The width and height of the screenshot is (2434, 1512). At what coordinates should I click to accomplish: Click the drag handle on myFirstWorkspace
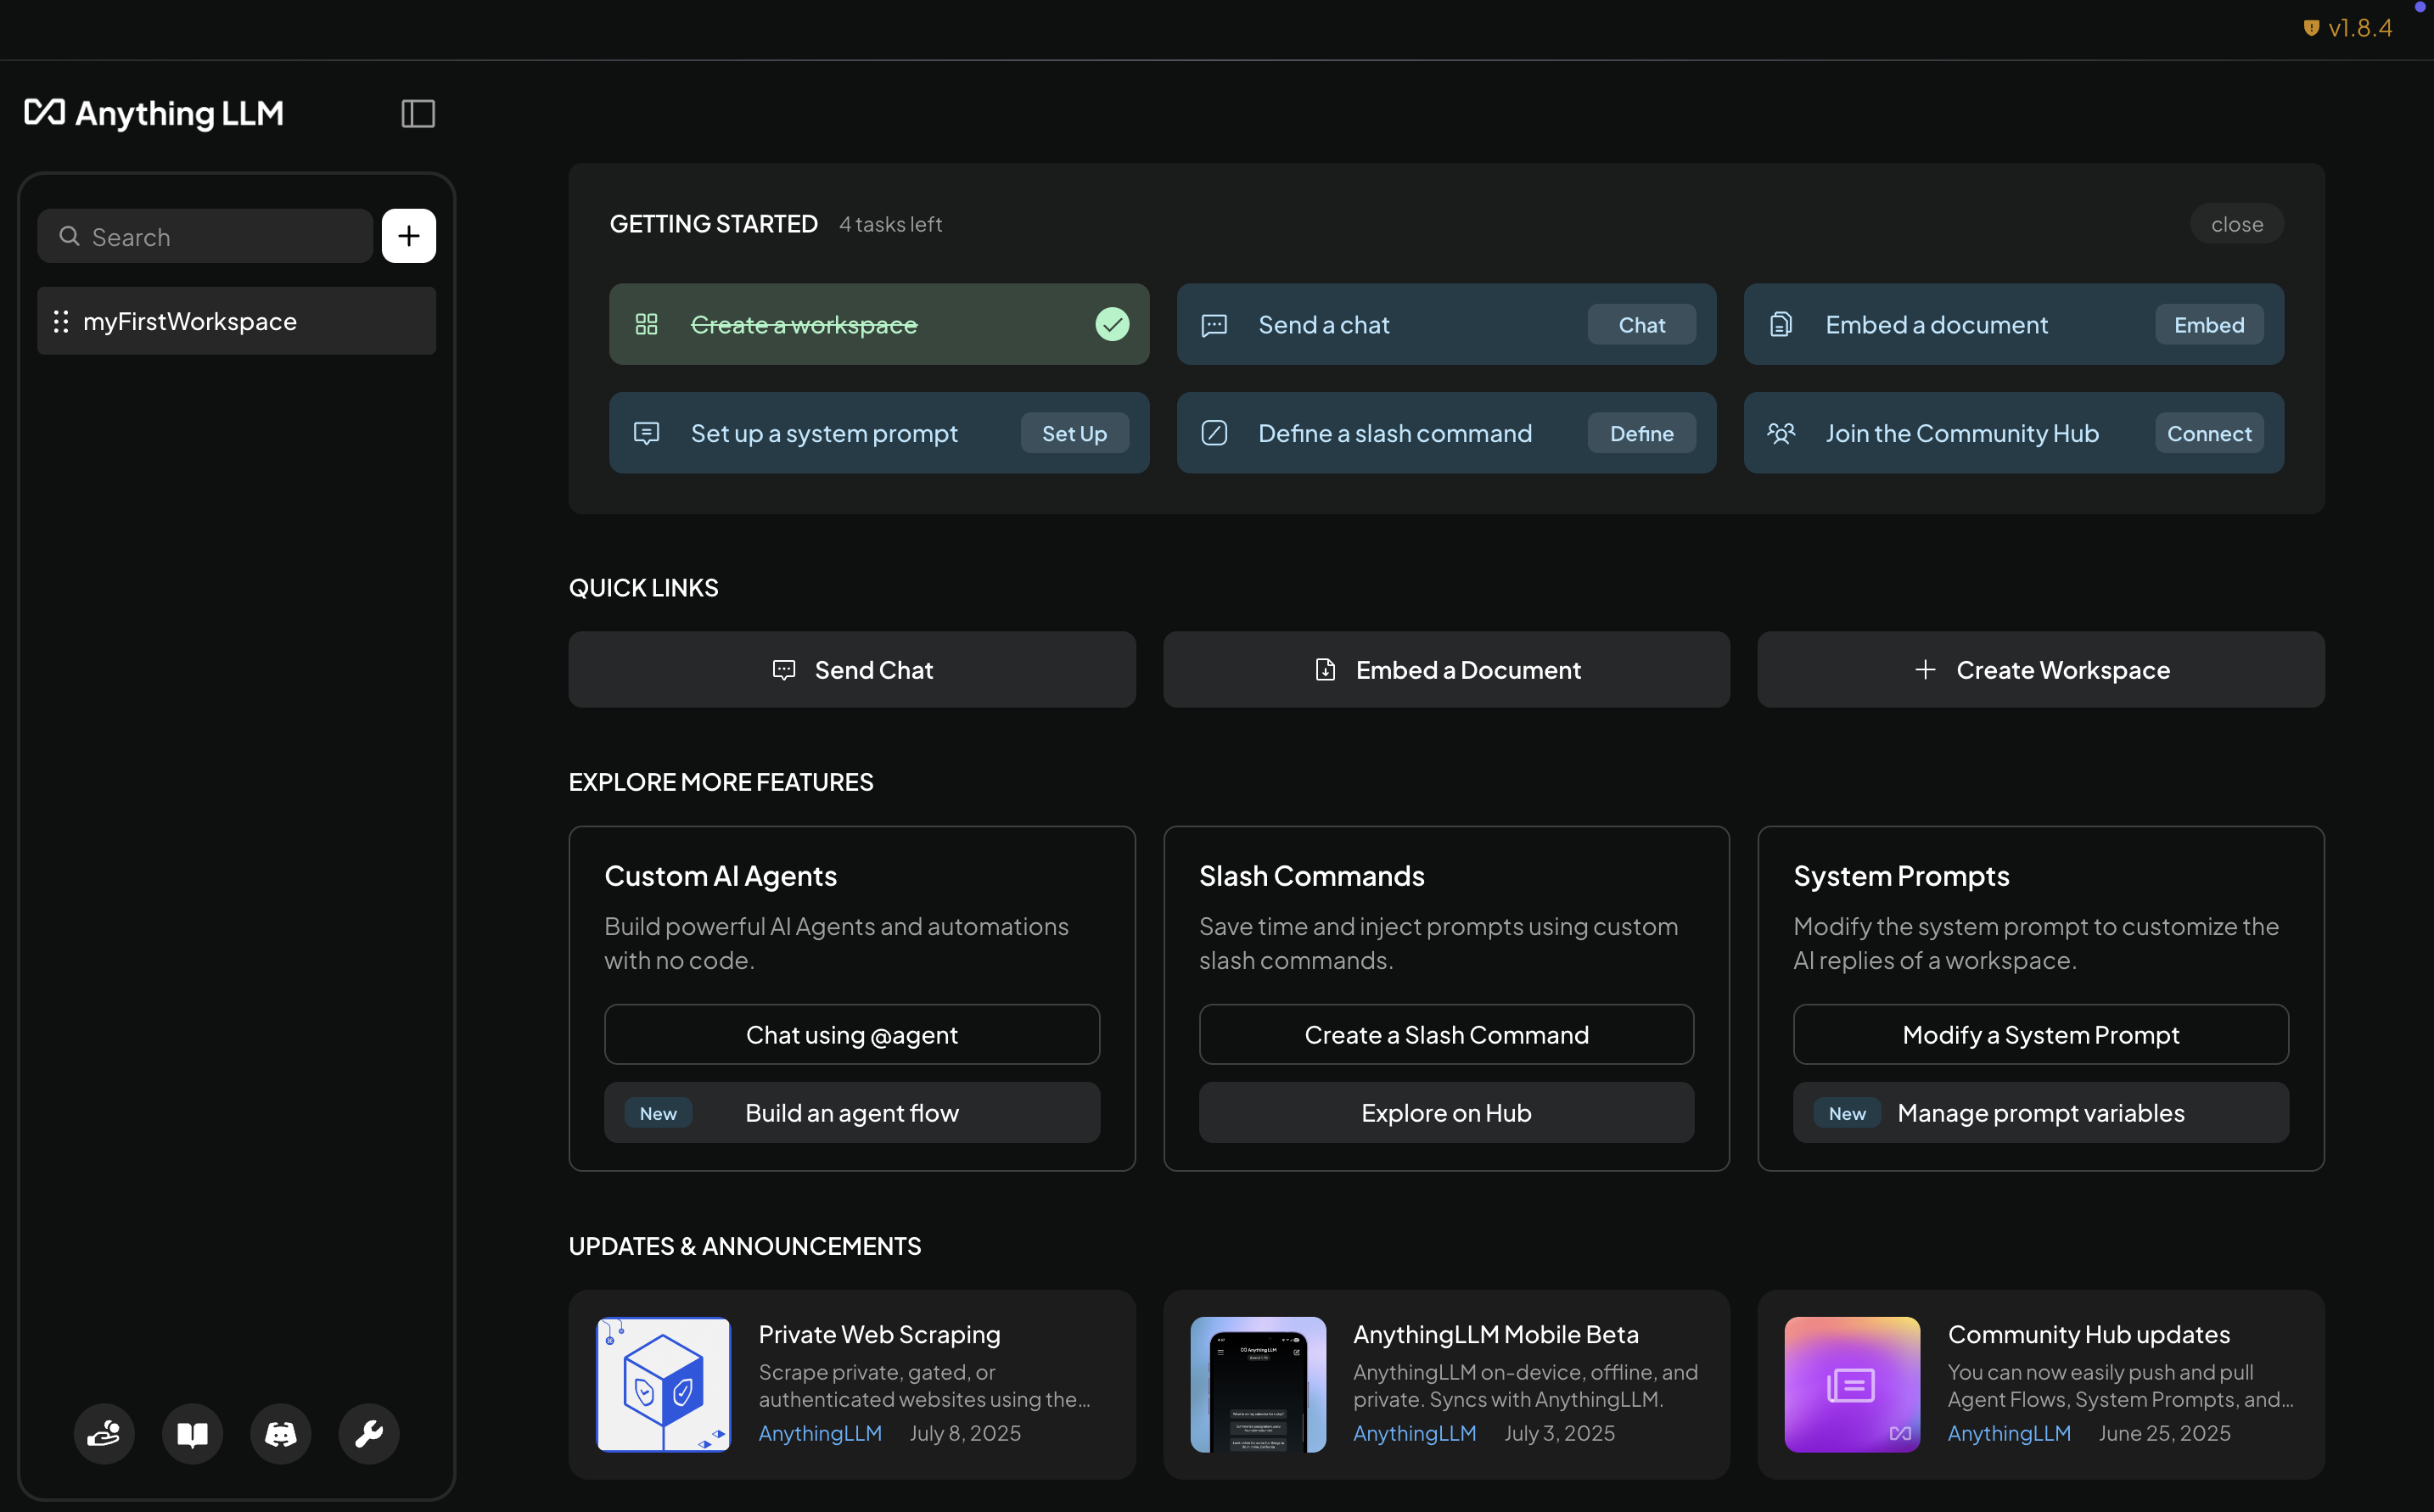pyautogui.click(x=61, y=321)
